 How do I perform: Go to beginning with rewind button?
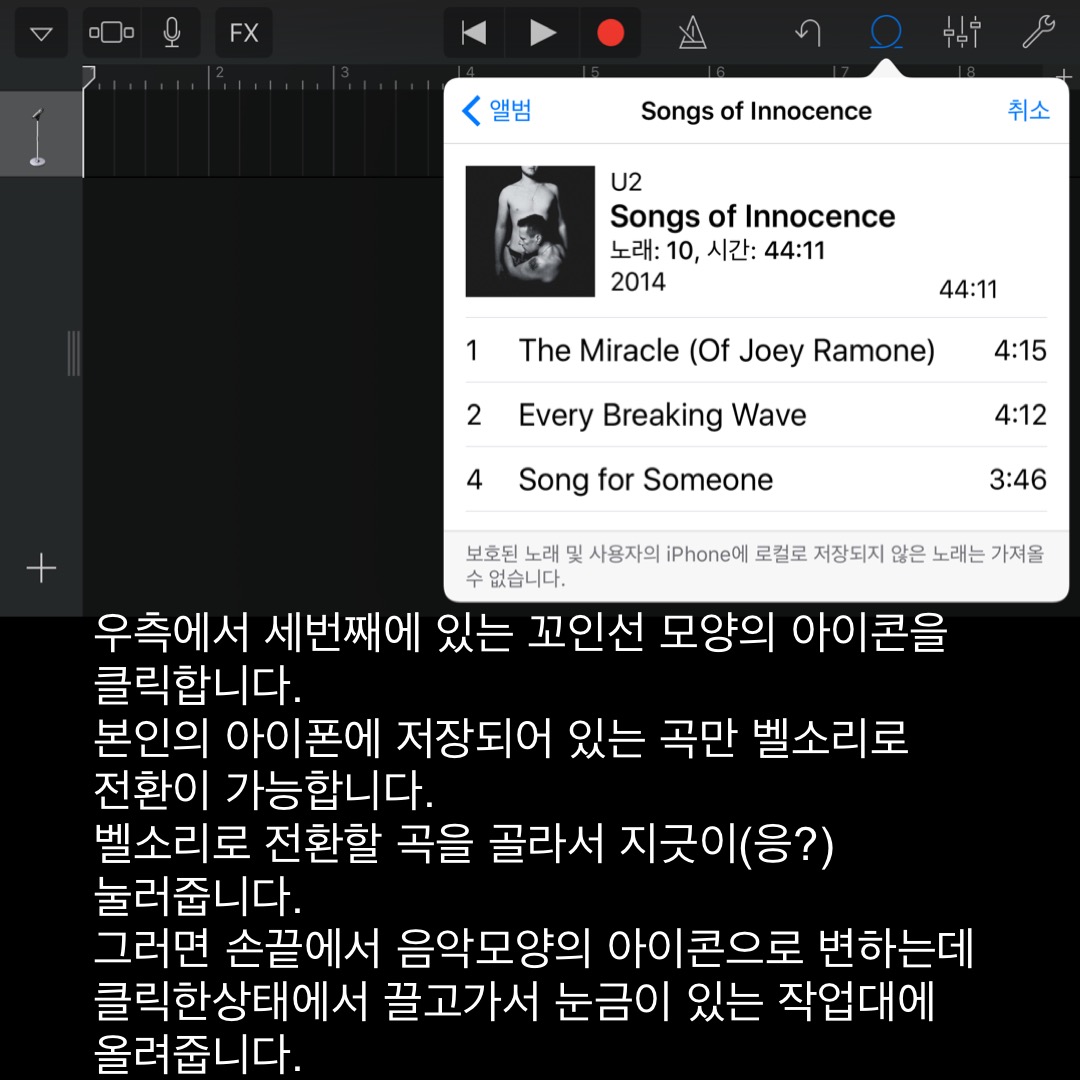[474, 32]
